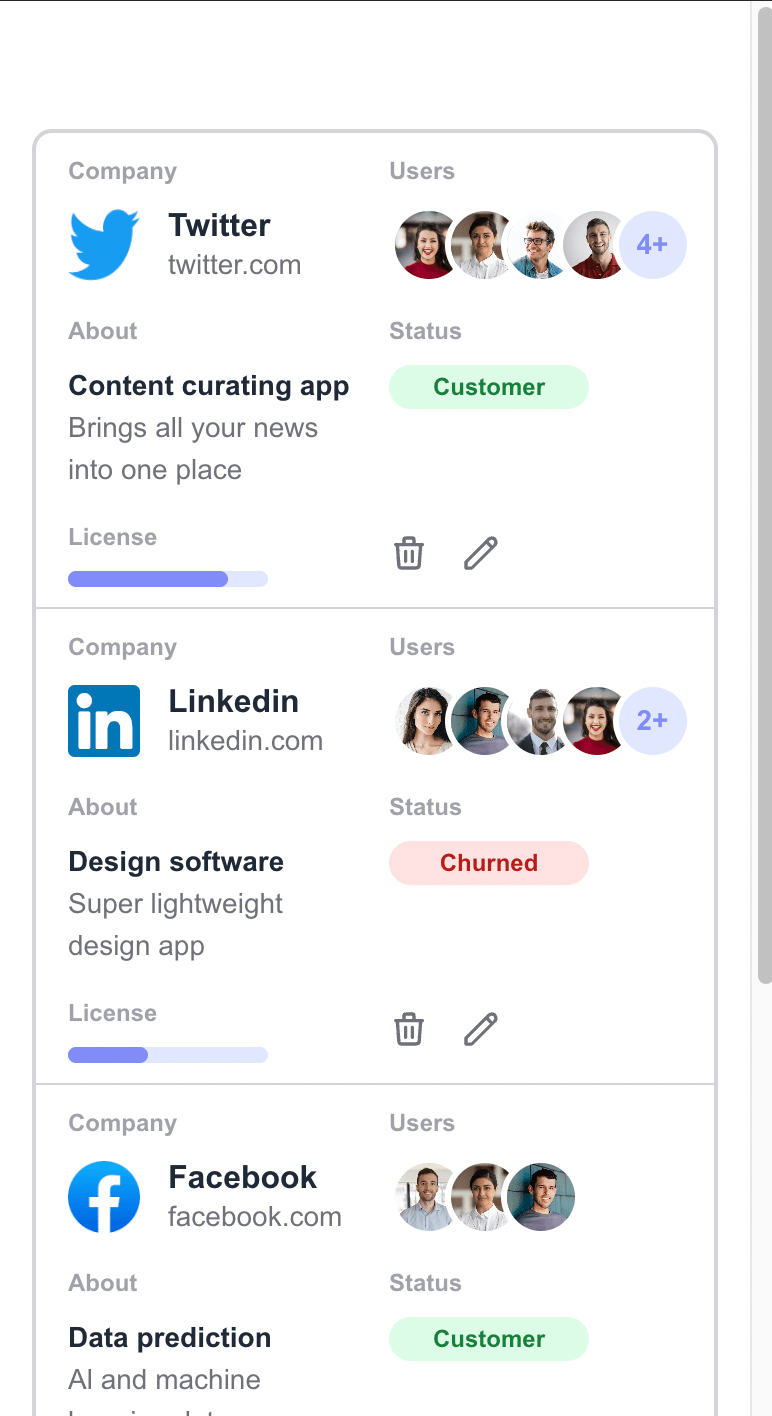This screenshot has height=1416, width=772.
Task: Click the Twitter license progress bar
Action: point(168,579)
